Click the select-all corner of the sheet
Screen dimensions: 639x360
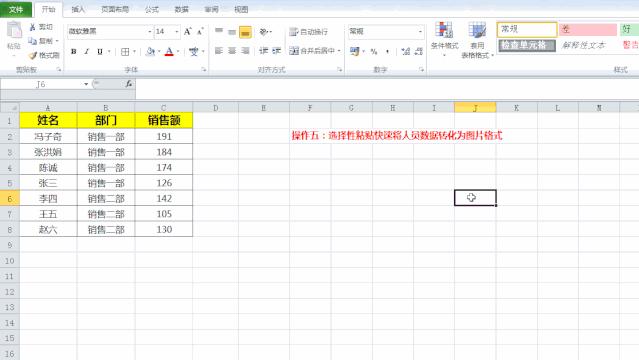[x=10, y=108]
